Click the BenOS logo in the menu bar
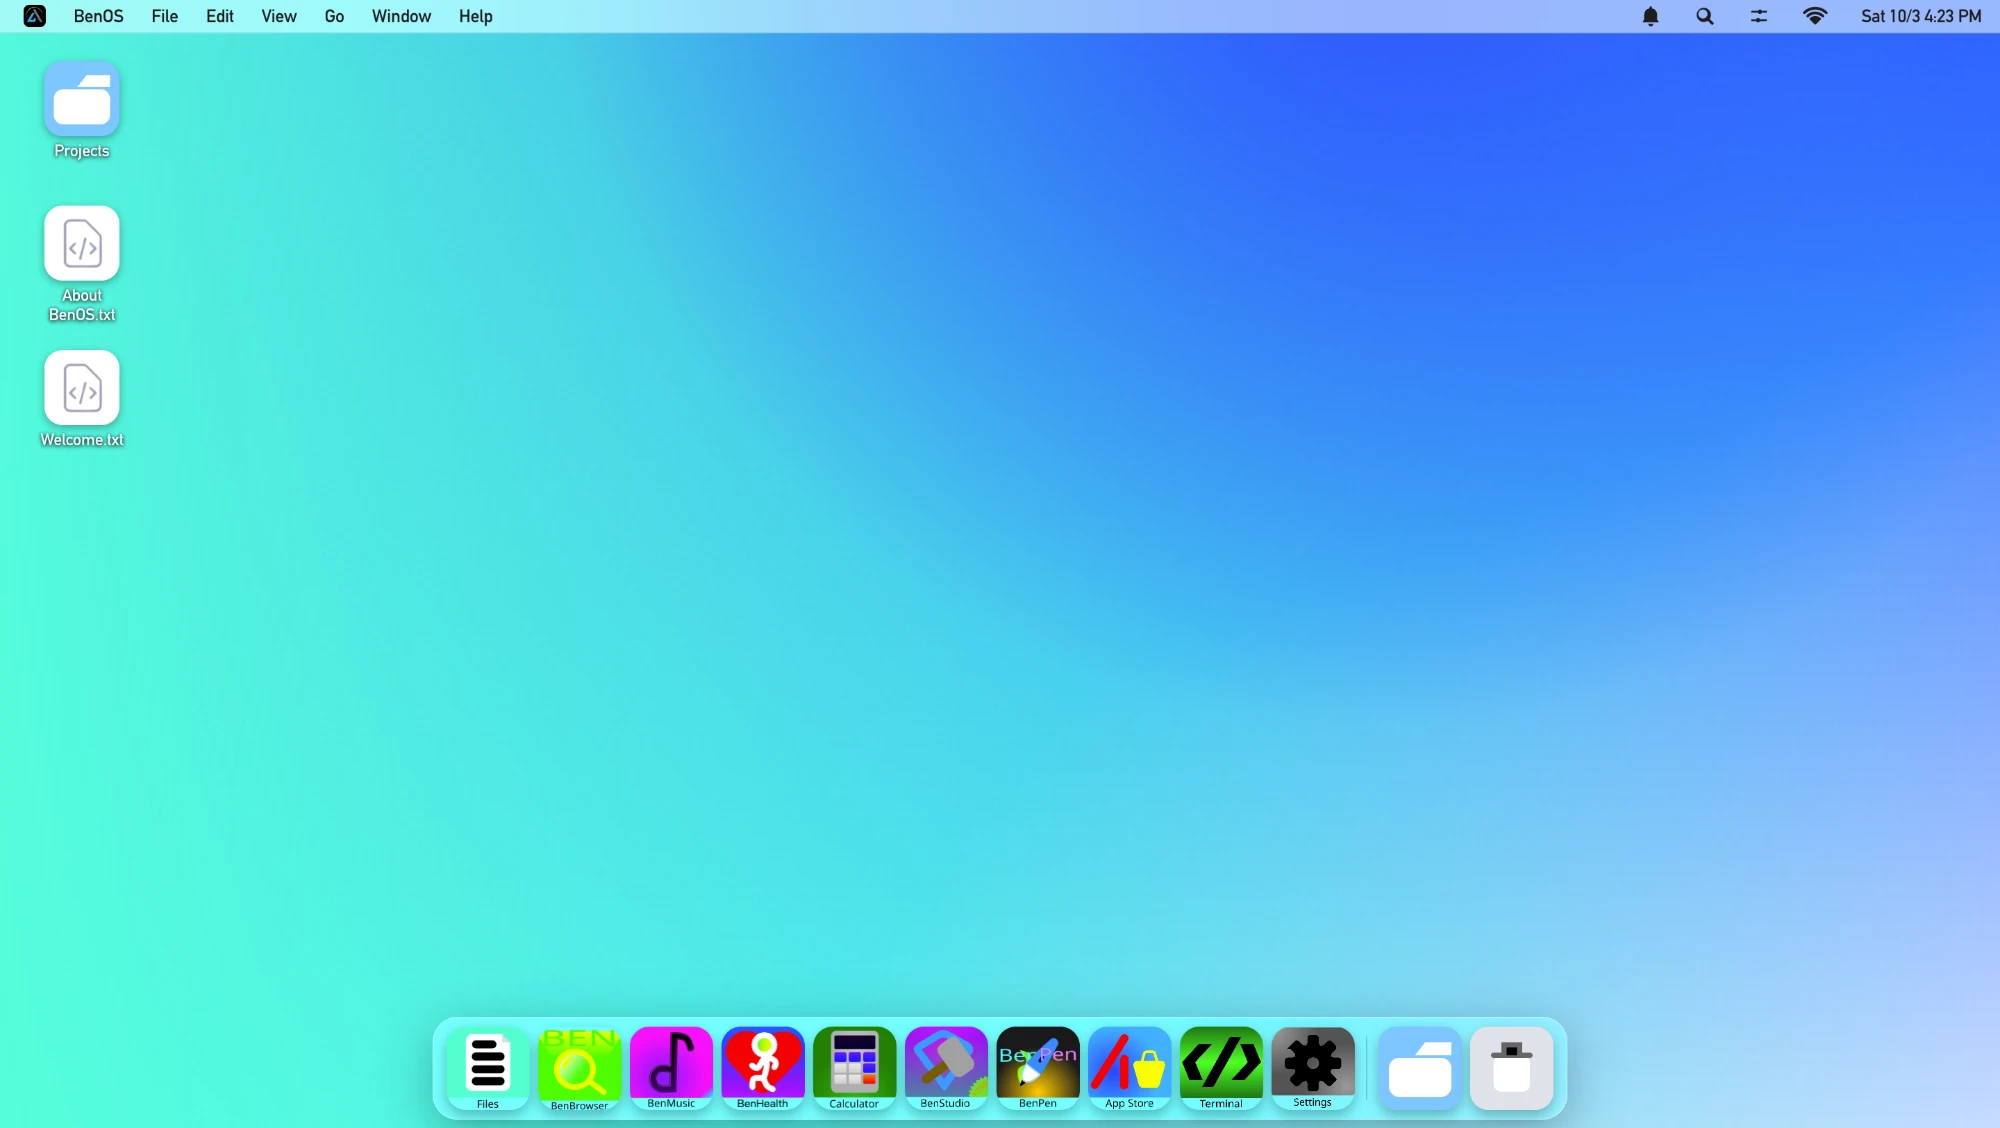This screenshot has height=1128, width=2000. [35, 16]
